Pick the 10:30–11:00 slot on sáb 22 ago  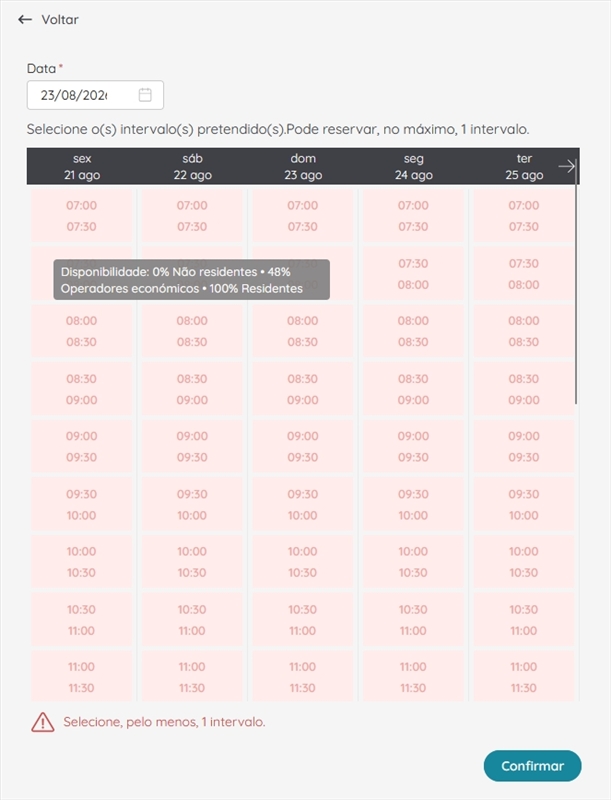[x=192, y=620]
